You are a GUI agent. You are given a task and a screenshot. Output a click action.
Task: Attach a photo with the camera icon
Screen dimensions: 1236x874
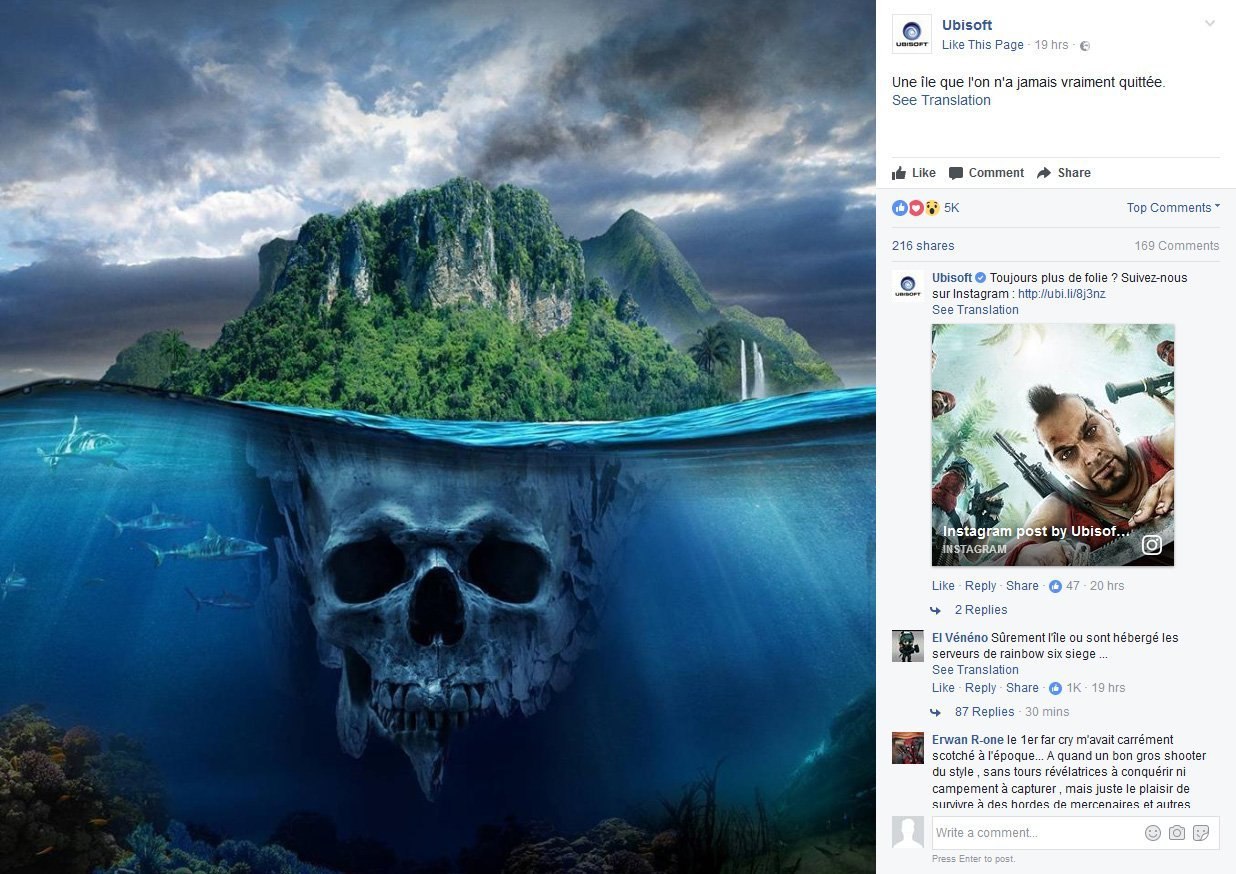point(1177,833)
